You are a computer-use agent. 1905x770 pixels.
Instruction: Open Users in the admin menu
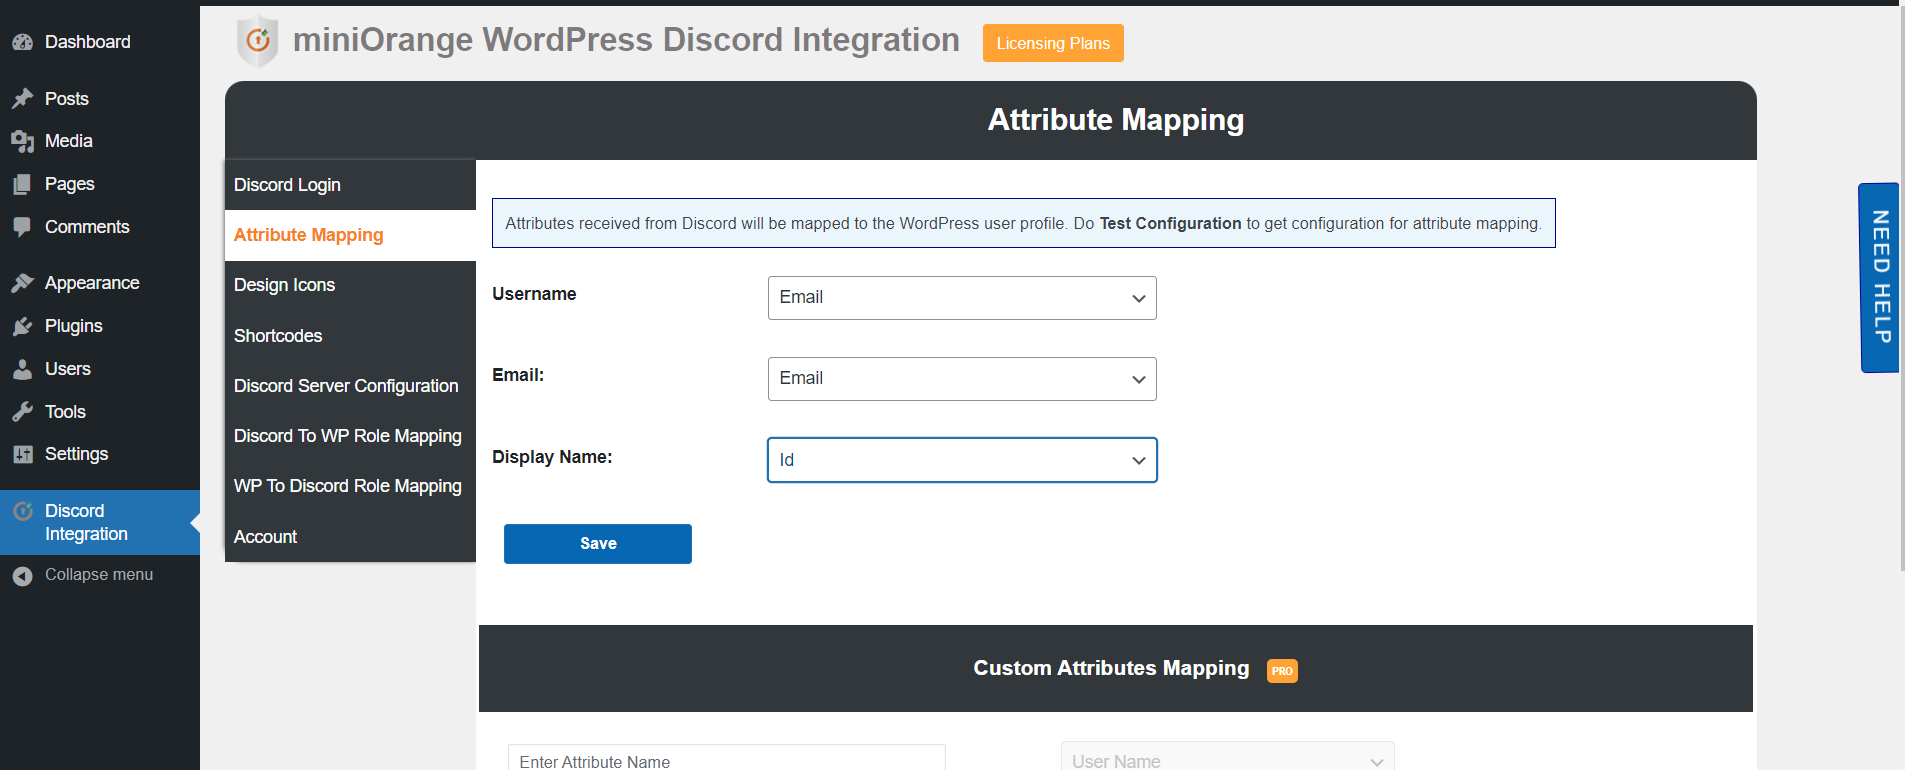(100, 369)
